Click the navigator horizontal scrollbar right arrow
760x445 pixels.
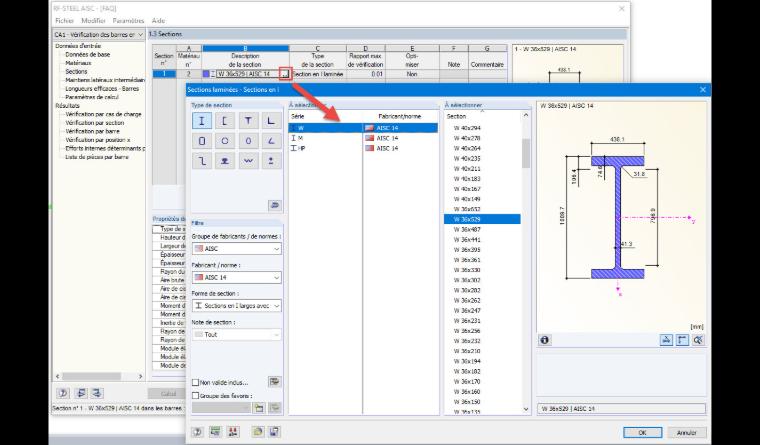[141, 376]
